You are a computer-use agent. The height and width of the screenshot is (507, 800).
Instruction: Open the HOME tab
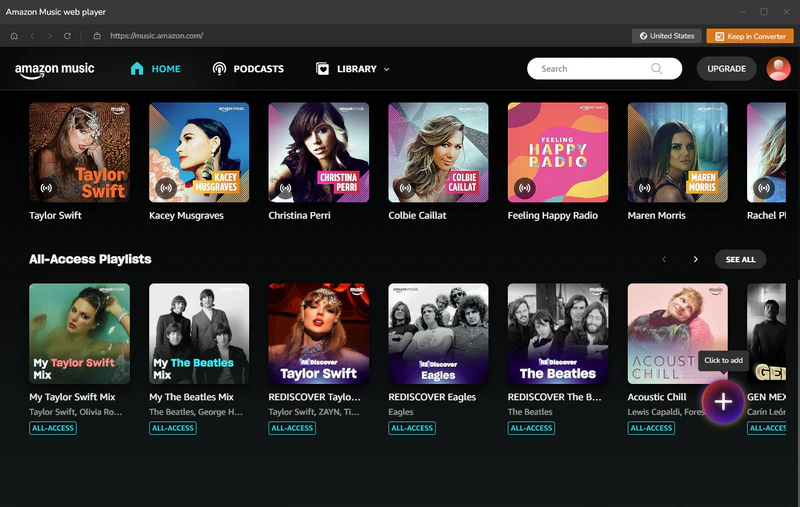pyautogui.click(x=156, y=69)
